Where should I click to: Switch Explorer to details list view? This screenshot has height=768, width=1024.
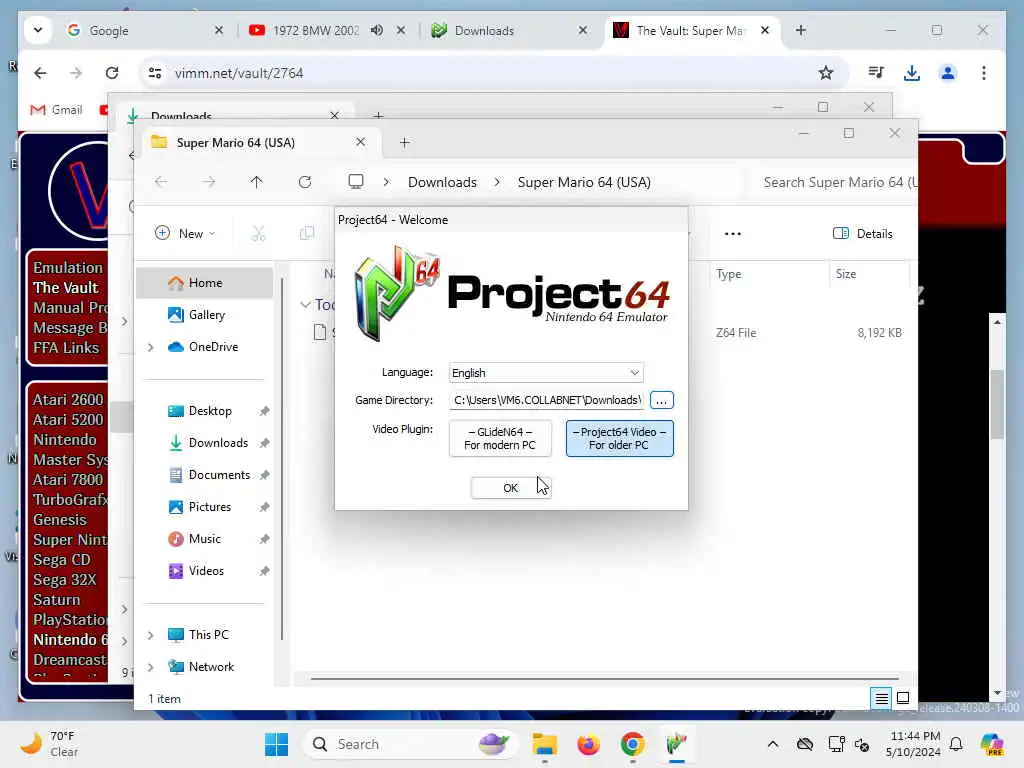click(881, 698)
